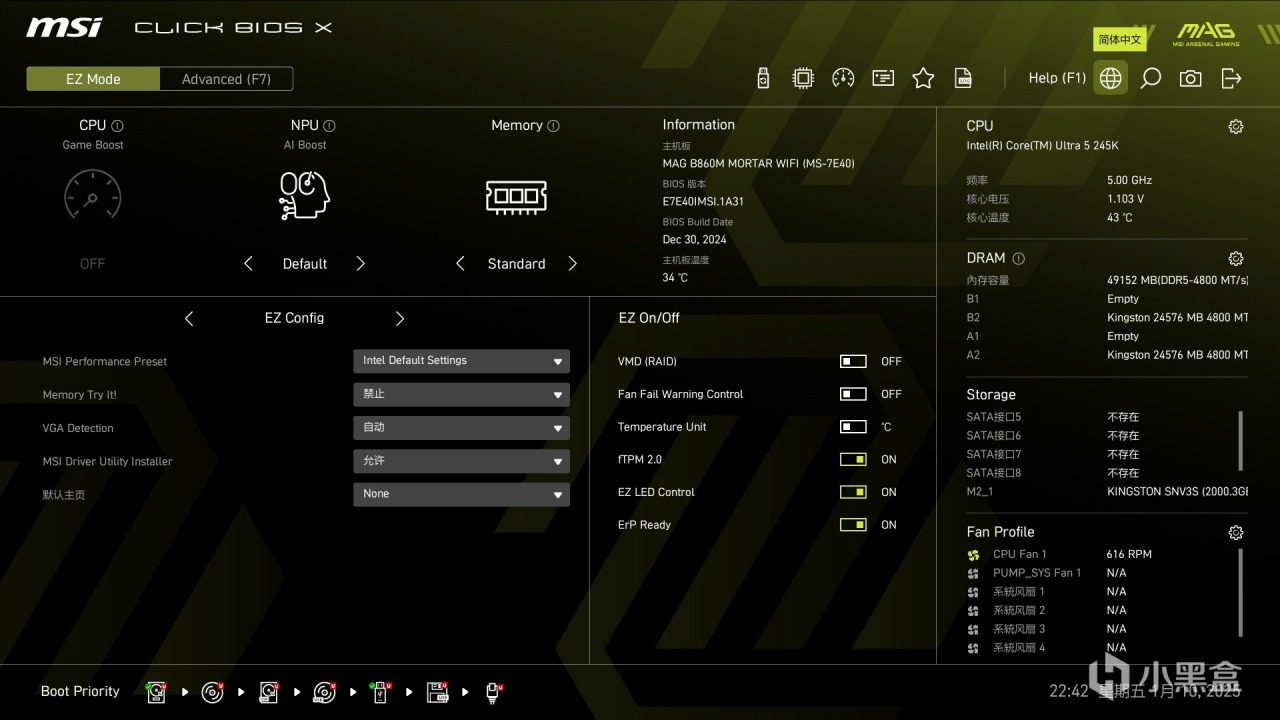Click info icon next to CPU Game Boost
The image size is (1280, 720).
click(117, 126)
